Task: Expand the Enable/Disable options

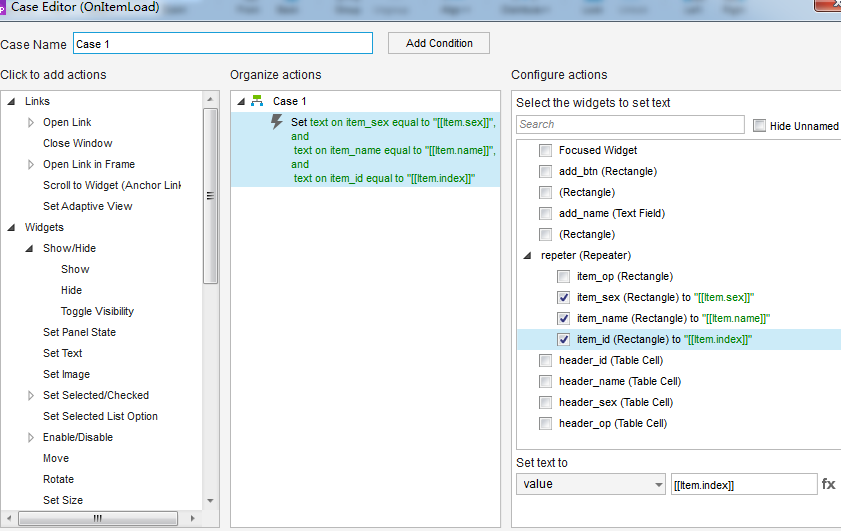Action: pyautogui.click(x=31, y=437)
